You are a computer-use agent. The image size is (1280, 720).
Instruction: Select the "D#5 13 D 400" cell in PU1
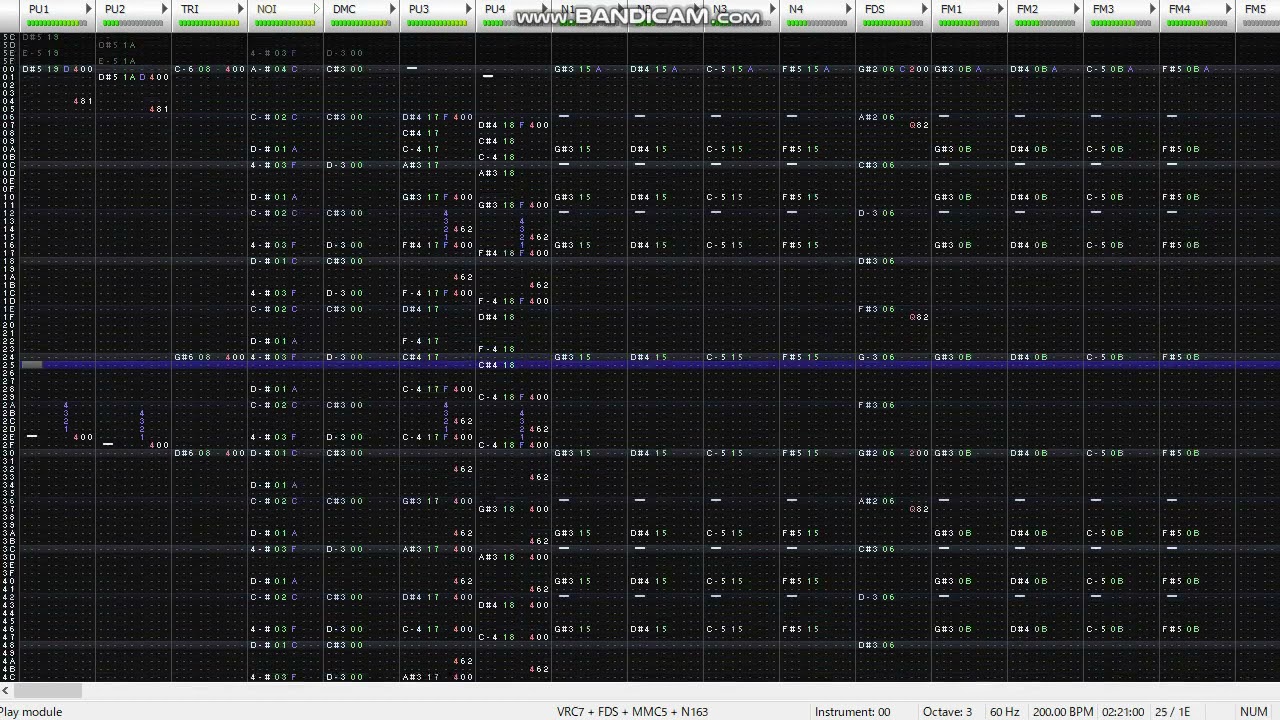[x=57, y=69]
